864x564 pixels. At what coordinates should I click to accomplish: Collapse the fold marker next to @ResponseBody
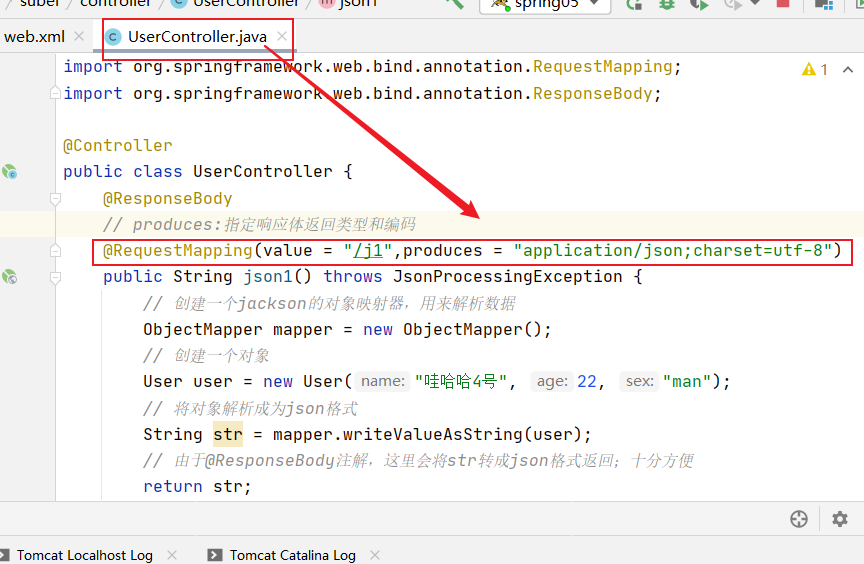coord(57,198)
